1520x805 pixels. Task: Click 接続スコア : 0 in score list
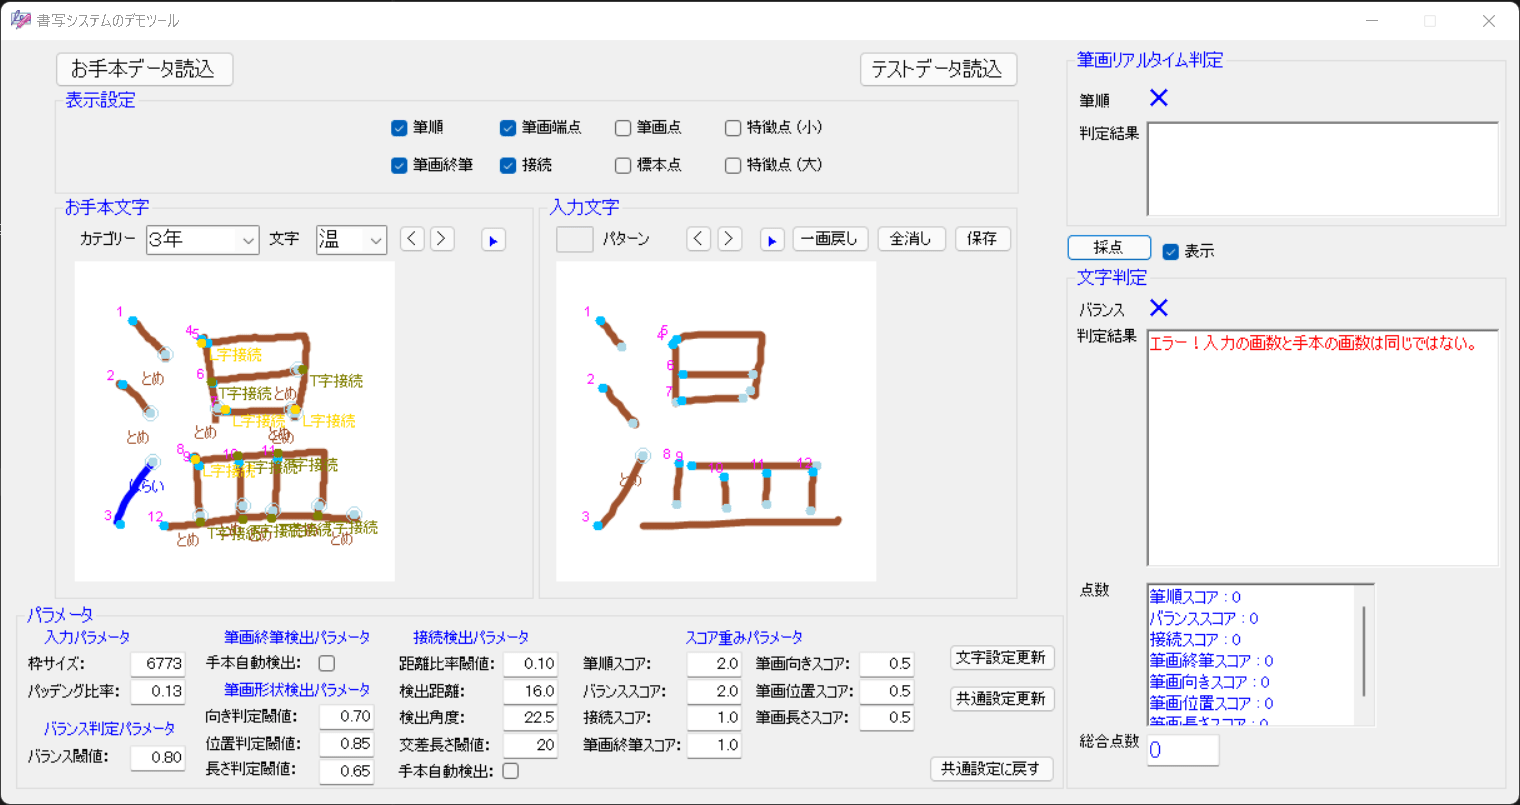tap(1195, 639)
